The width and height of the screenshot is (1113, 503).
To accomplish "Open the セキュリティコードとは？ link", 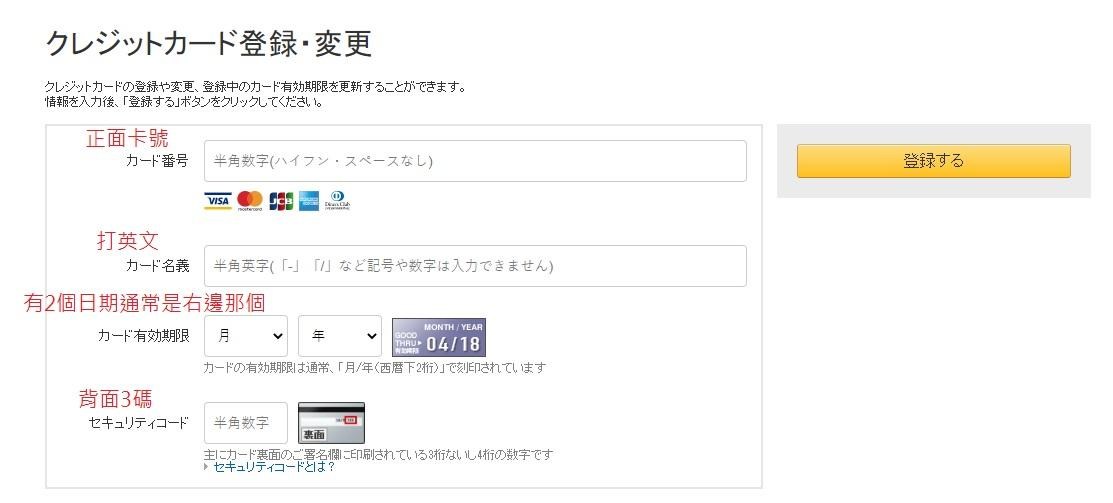I will [x=273, y=467].
